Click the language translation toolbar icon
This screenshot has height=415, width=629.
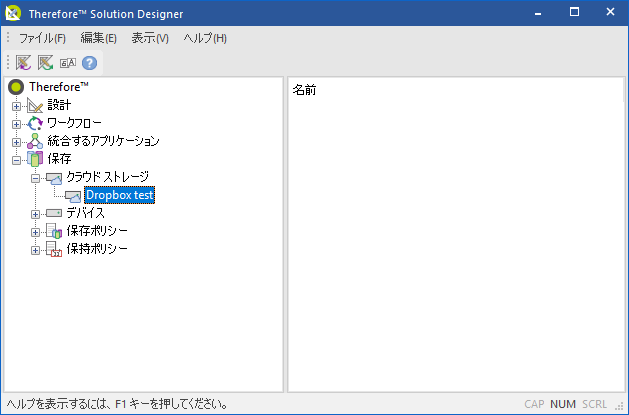click(x=67, y=63)
